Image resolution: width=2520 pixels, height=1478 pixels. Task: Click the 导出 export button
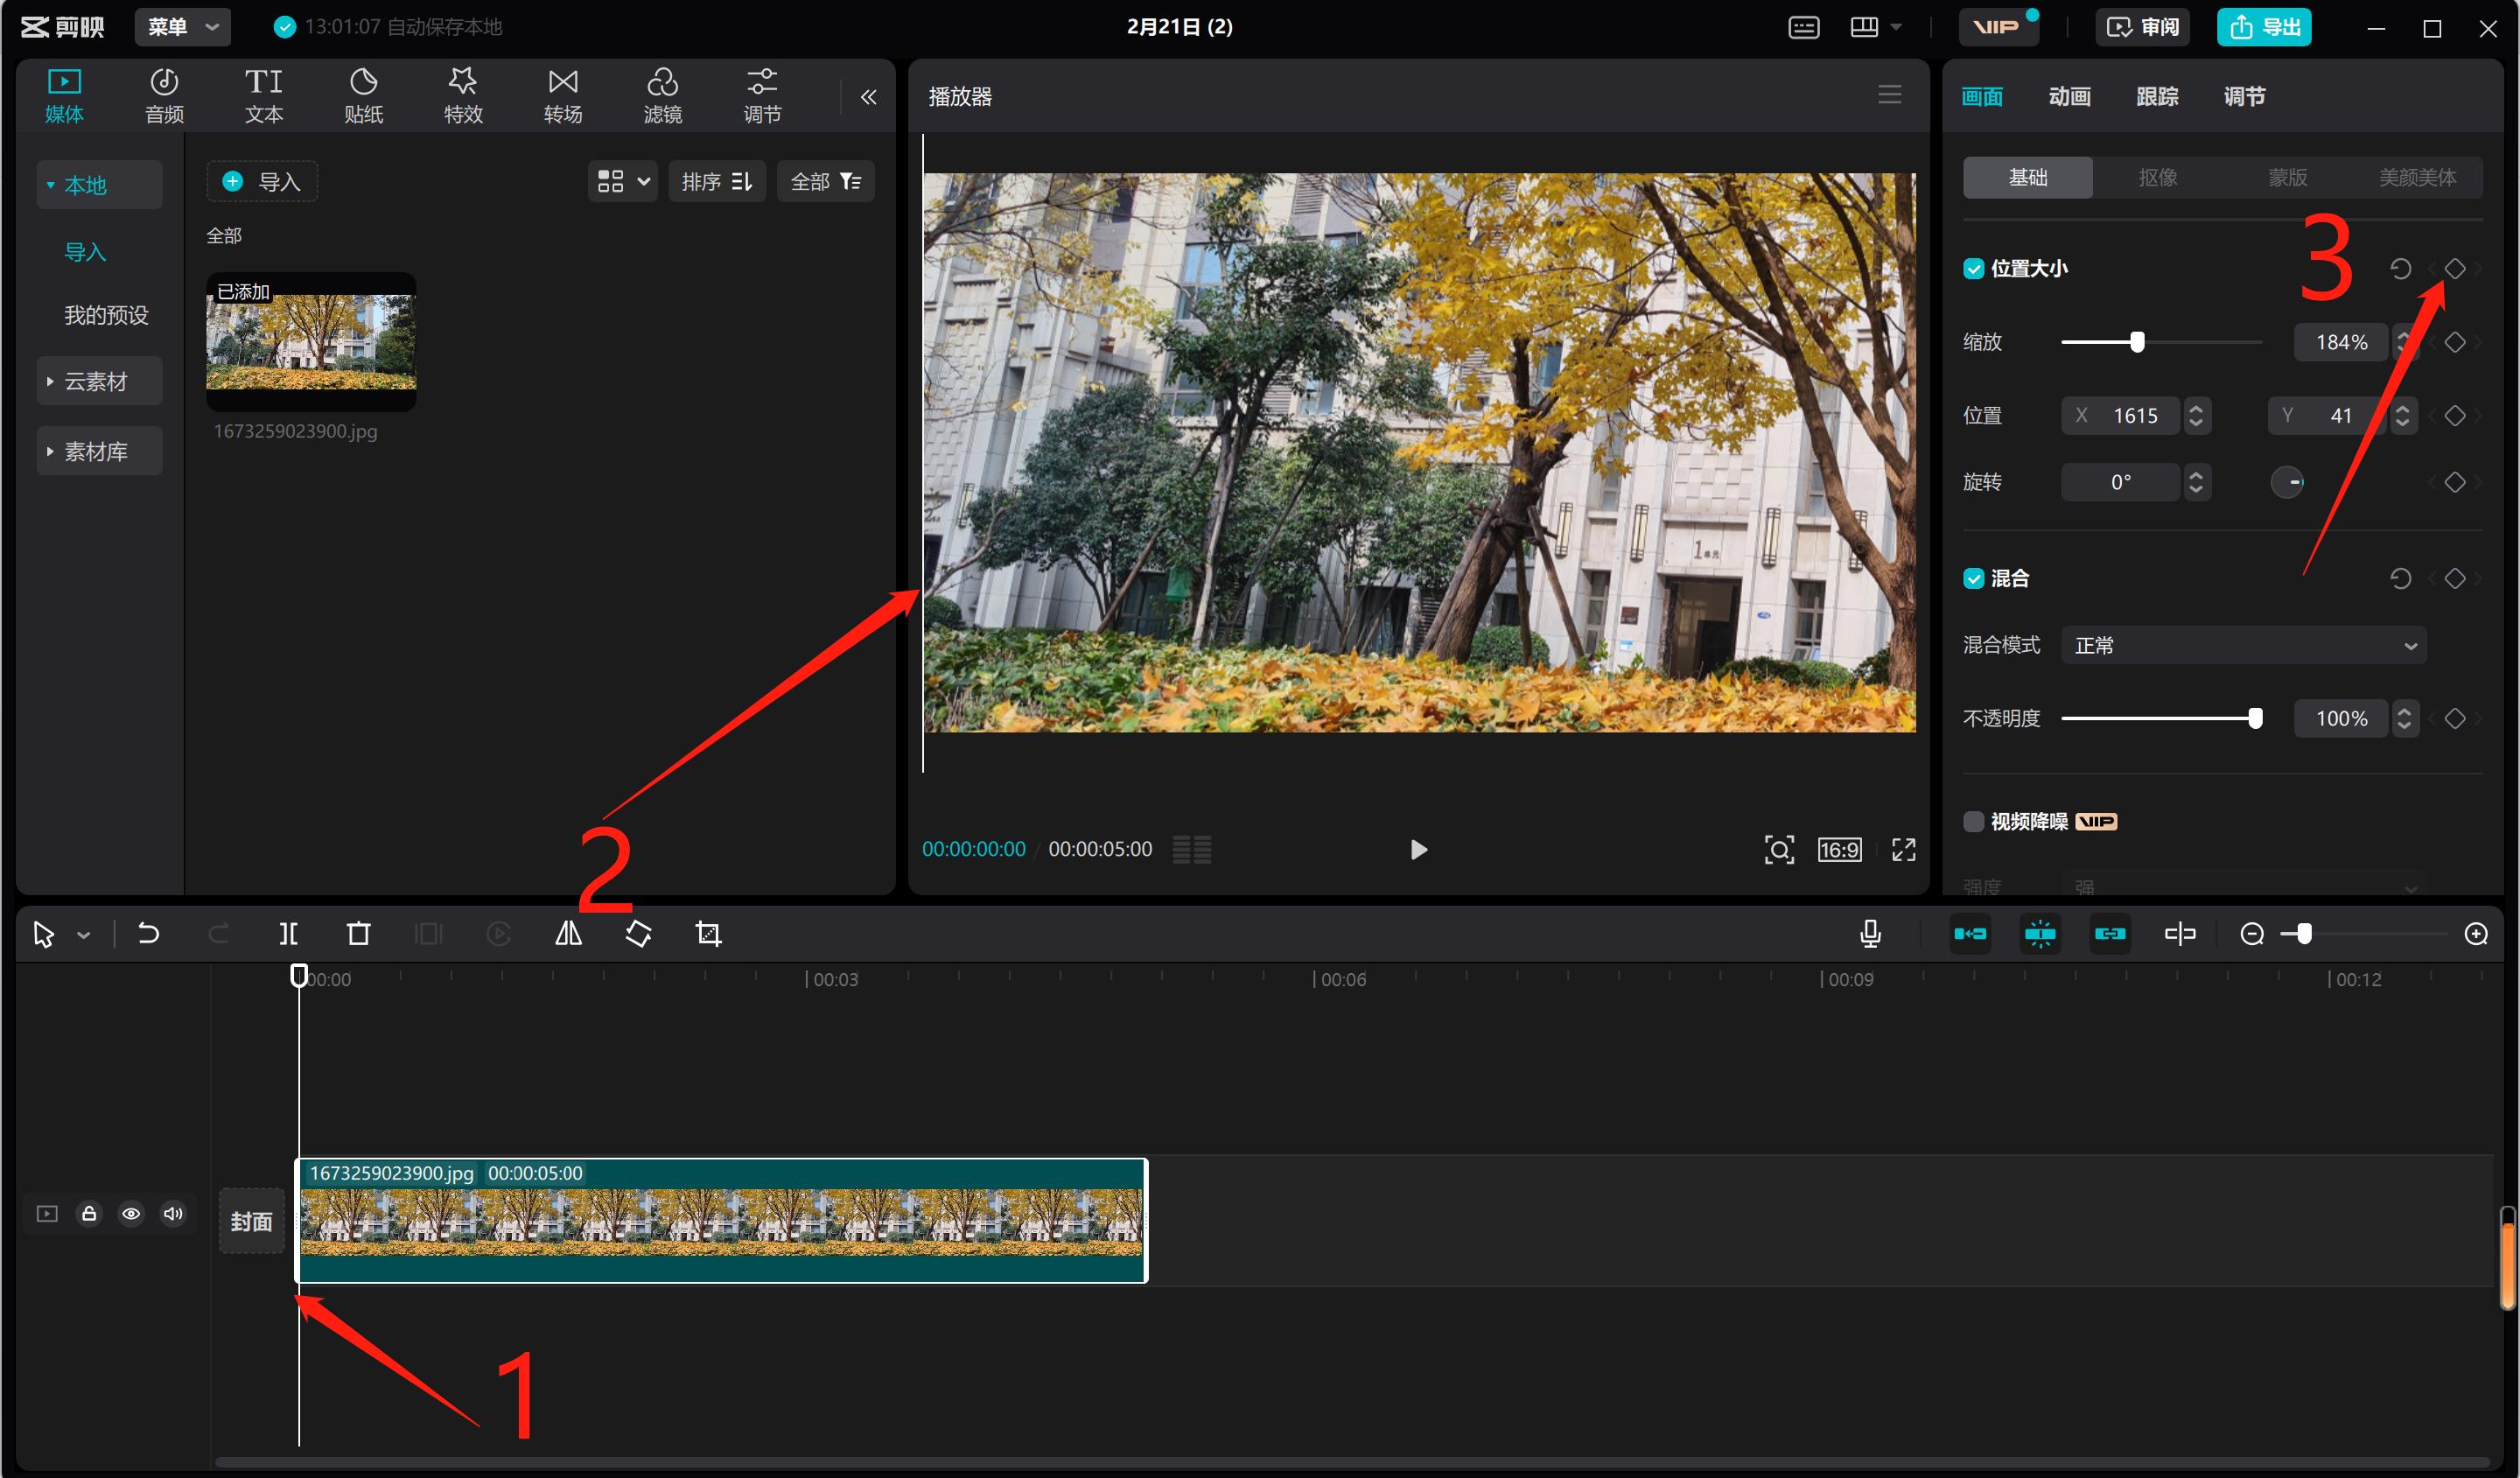(x=2264, y=27)
